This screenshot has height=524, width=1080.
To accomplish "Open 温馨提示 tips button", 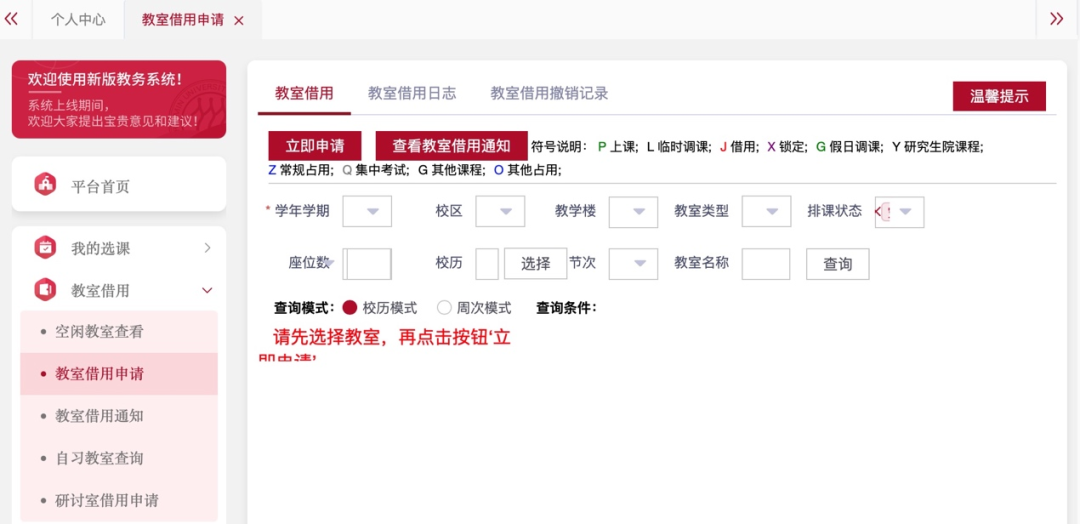I will (x=999, y=96).
